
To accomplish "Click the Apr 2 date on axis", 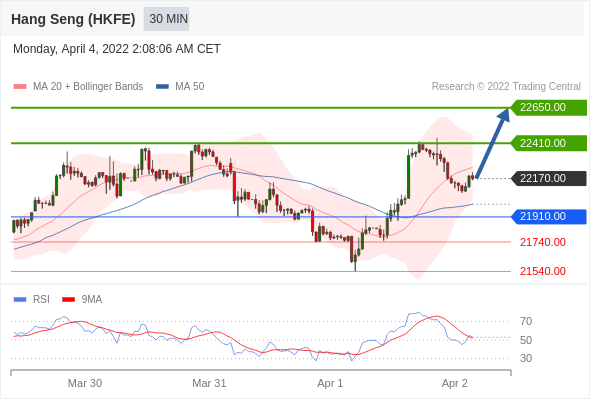I will pos(455,383).
